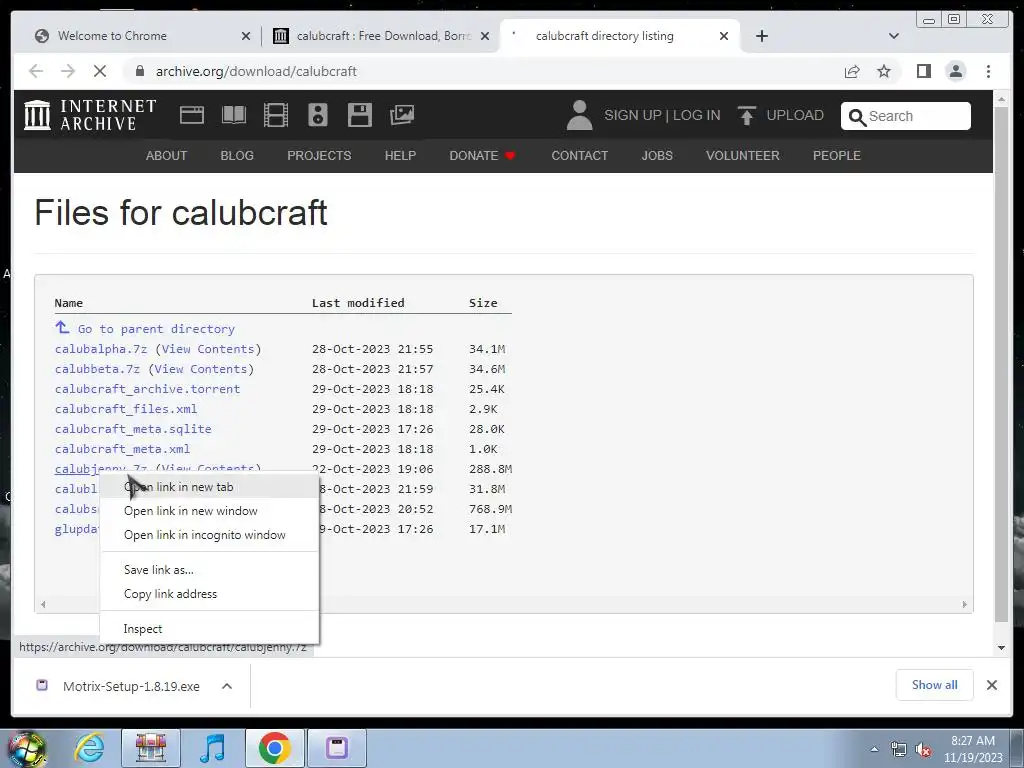1024x768 pixels.
Task: Switch to calubcraft Free Download tab
Action: tap(382, 36)
